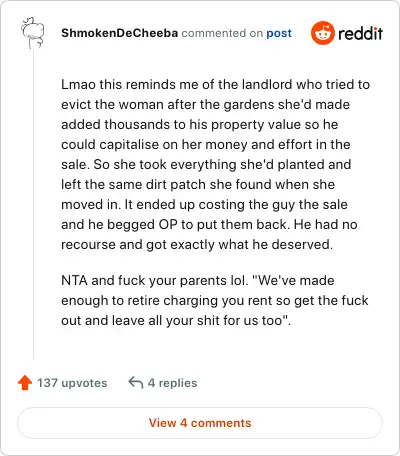Click the line 'could capitalise on her money'
The width and height of the screenshot is (400, 456).
(x=206, y=144)
